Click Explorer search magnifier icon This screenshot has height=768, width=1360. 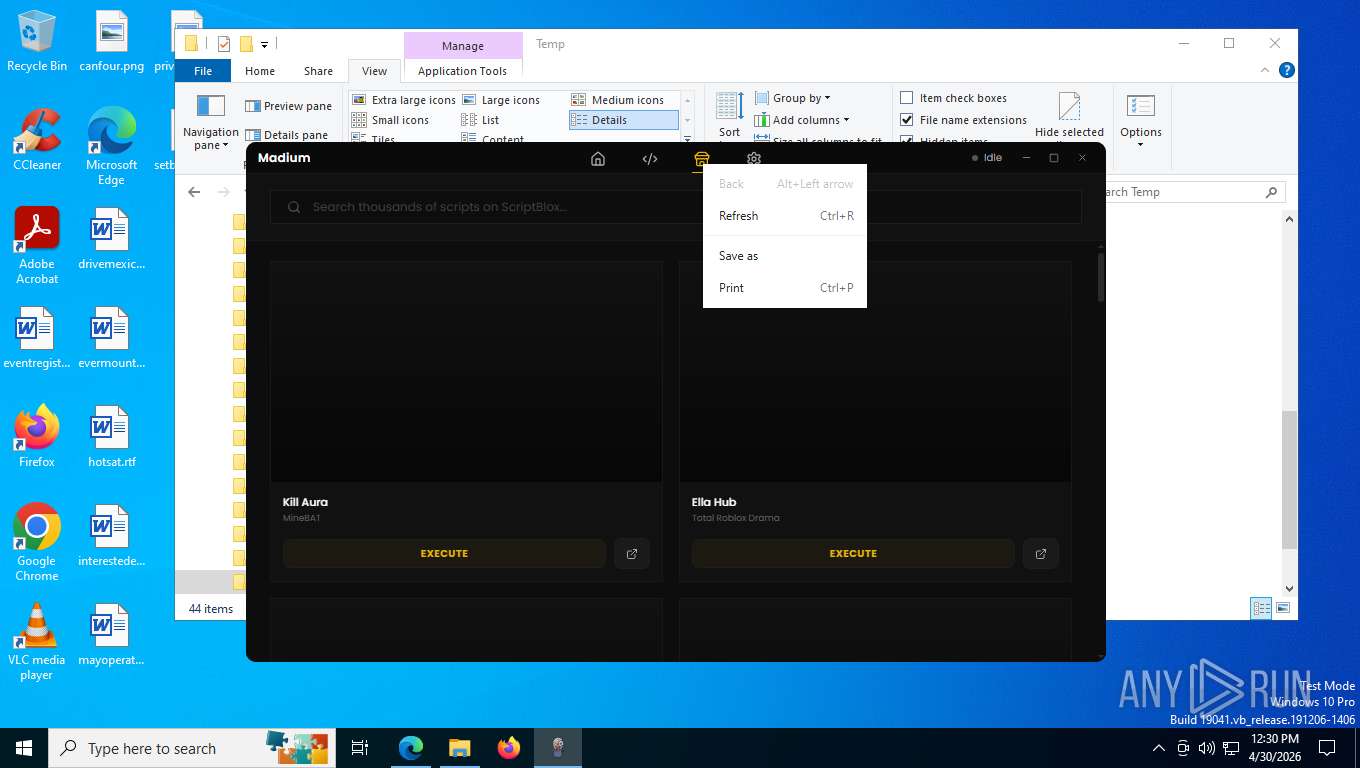point(1271,192)
